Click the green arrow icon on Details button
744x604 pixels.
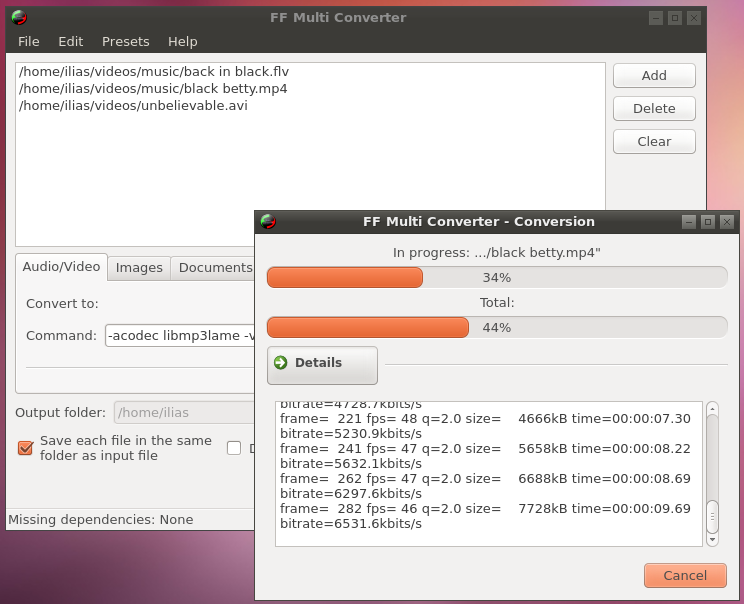[x=280, y=362]
